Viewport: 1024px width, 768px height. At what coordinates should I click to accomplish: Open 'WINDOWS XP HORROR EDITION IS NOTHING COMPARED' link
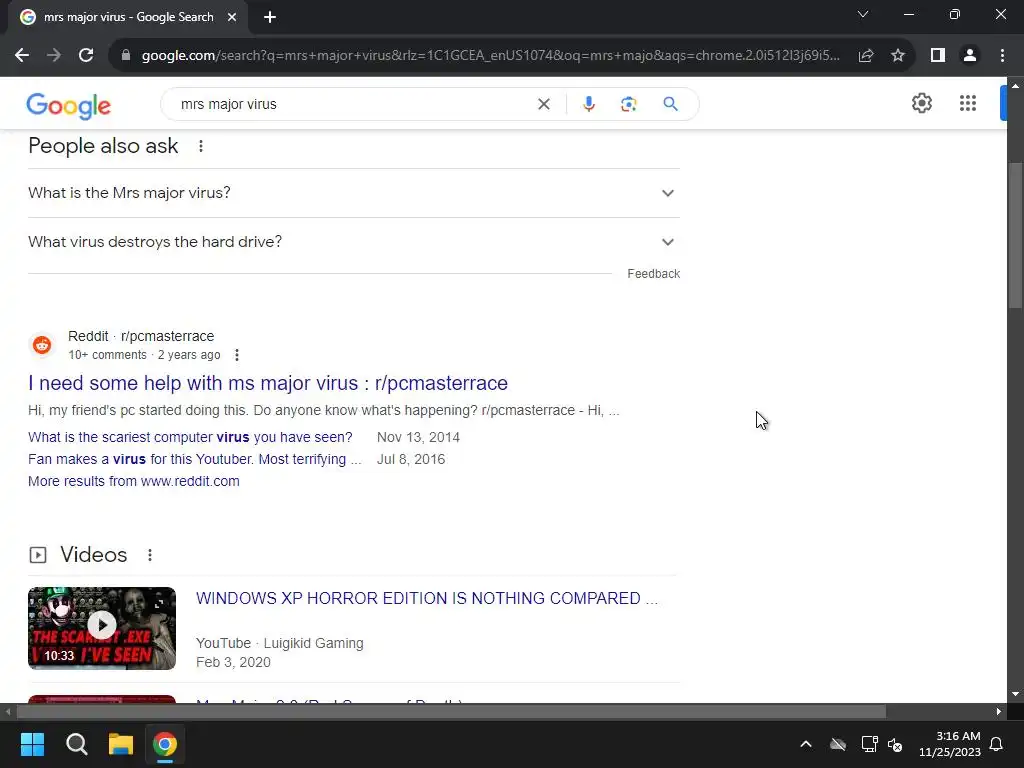(x=427, y=599)
